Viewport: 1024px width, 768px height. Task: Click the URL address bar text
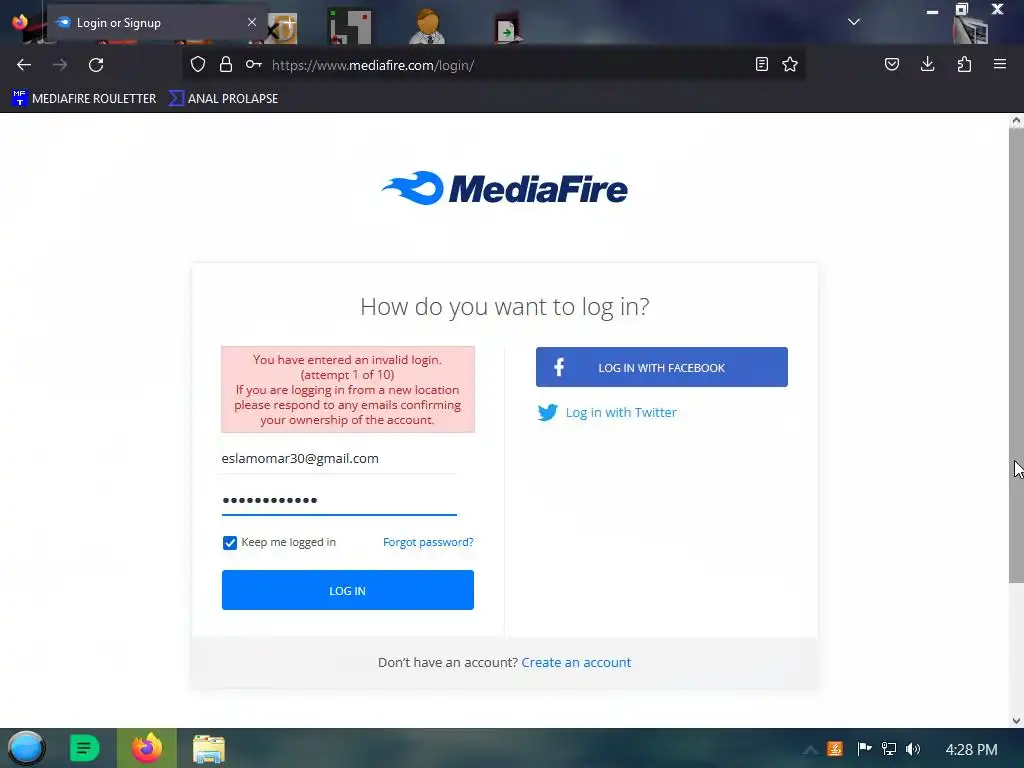(x=373, y=65)
